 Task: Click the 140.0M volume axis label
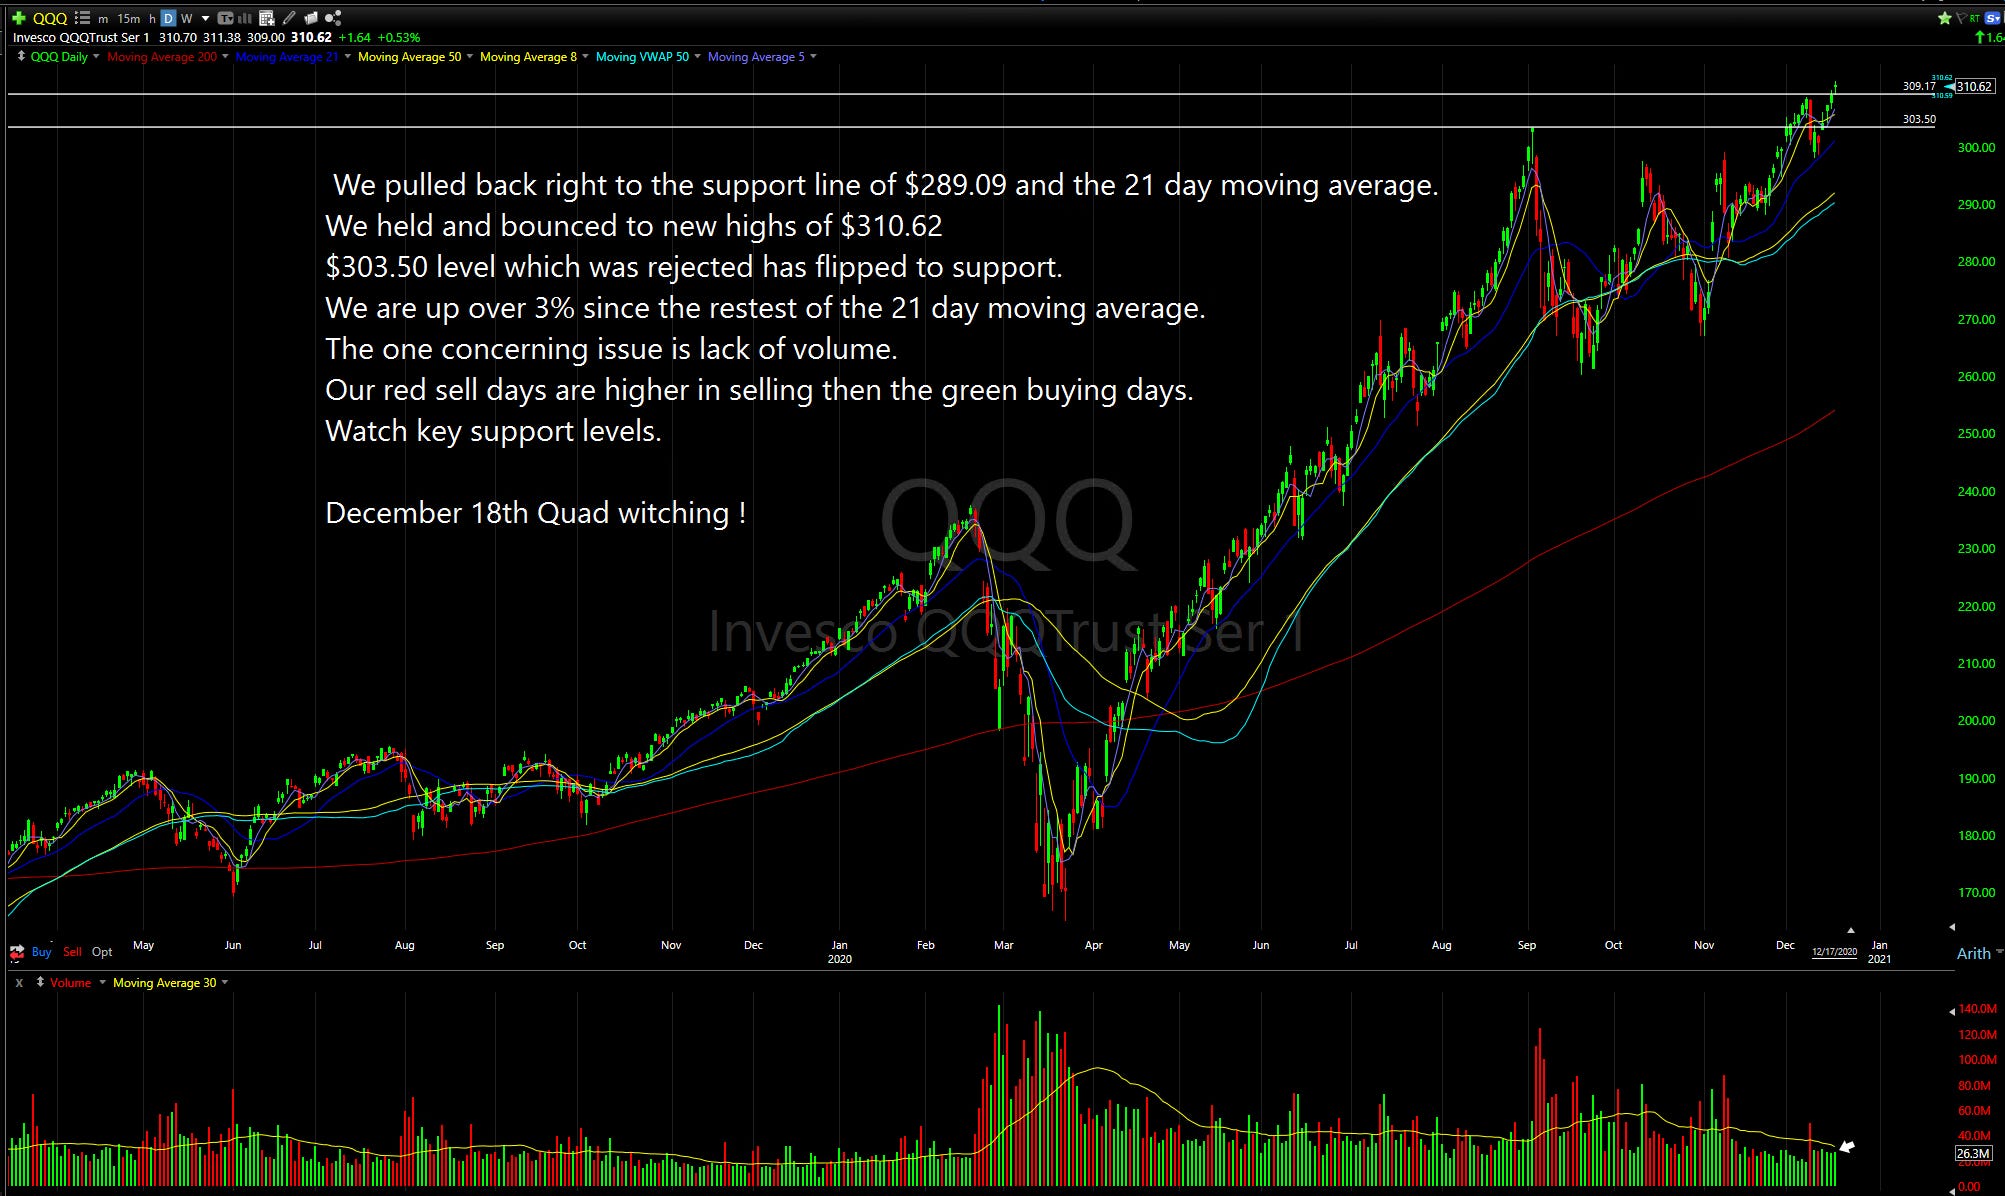pos(1977,1009)
